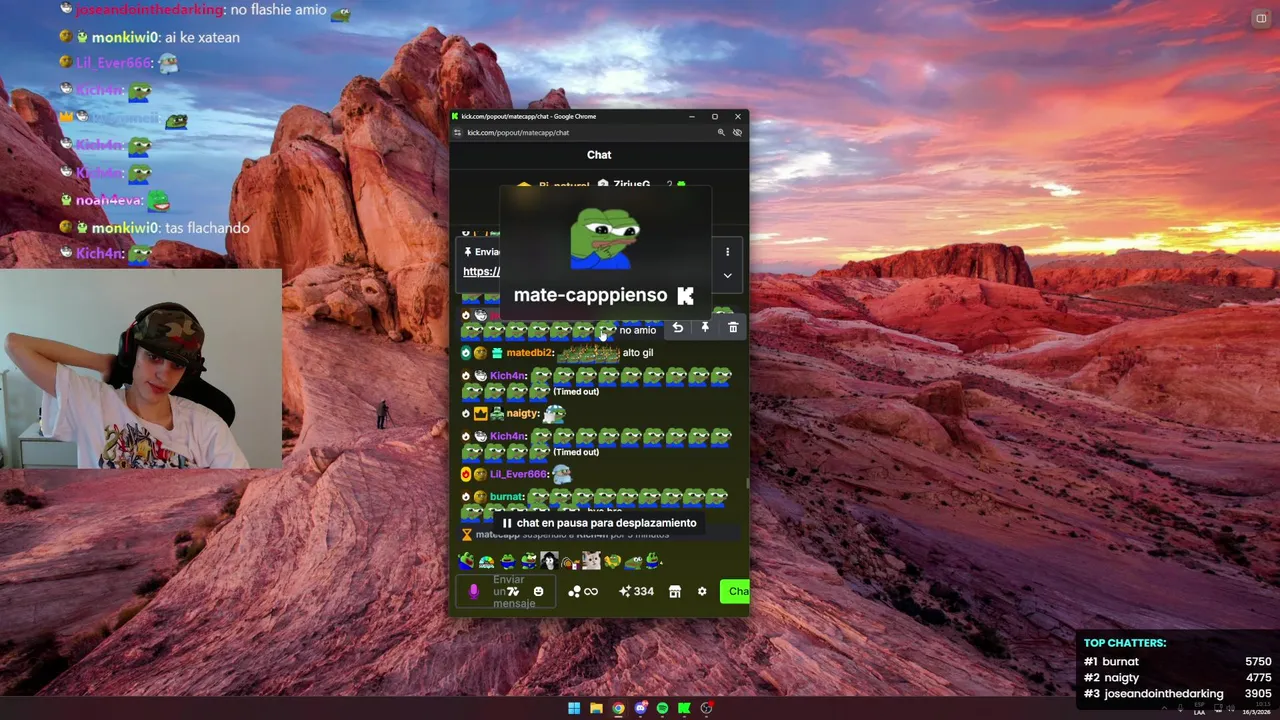Click the Enviar un mensaje text field

pyautogui.click(x=508, y=591)
